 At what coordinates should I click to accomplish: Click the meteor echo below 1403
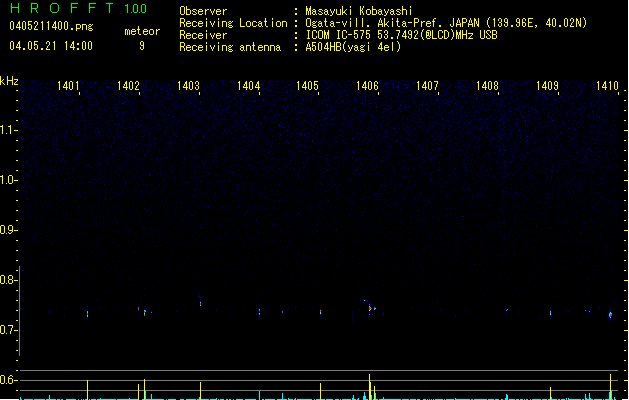pyautogui.click(x=200, y=303)
